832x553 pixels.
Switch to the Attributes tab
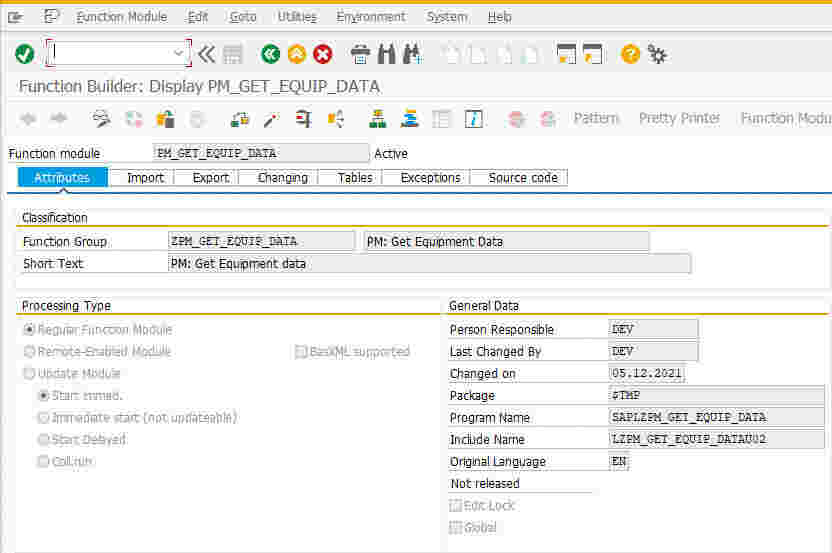tap(62, 178)
